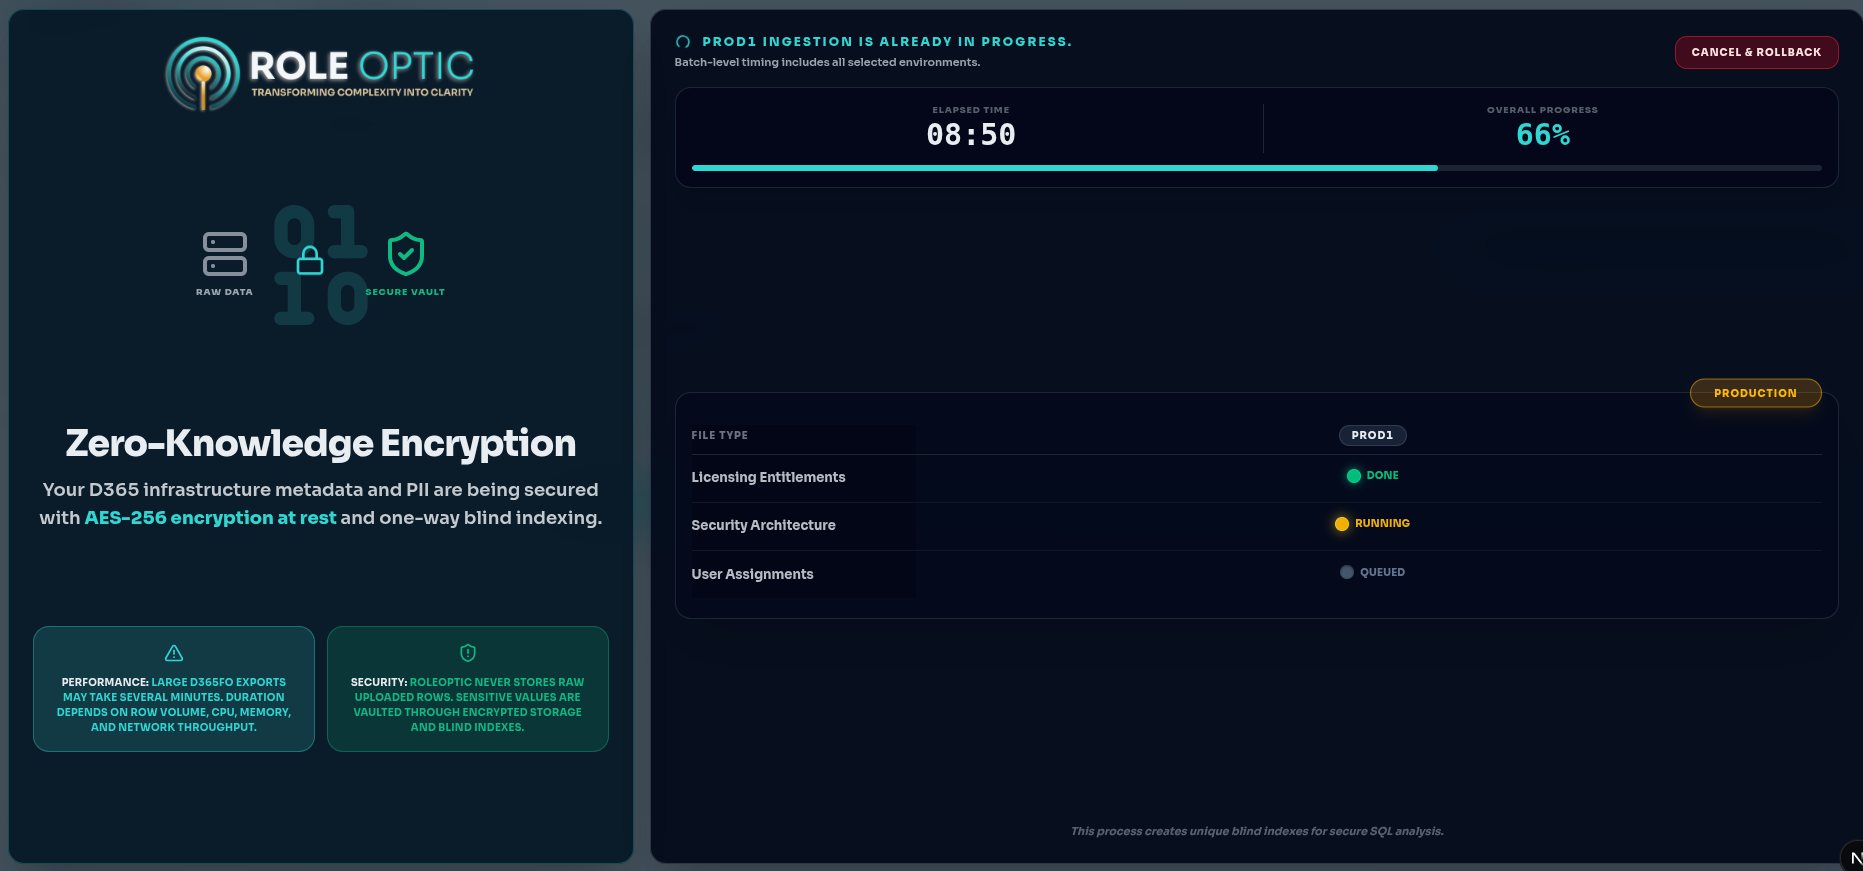This screenshot has width=1863, height=871.
Task: Click the Raw Data server icon
Action: pos(225,254)
